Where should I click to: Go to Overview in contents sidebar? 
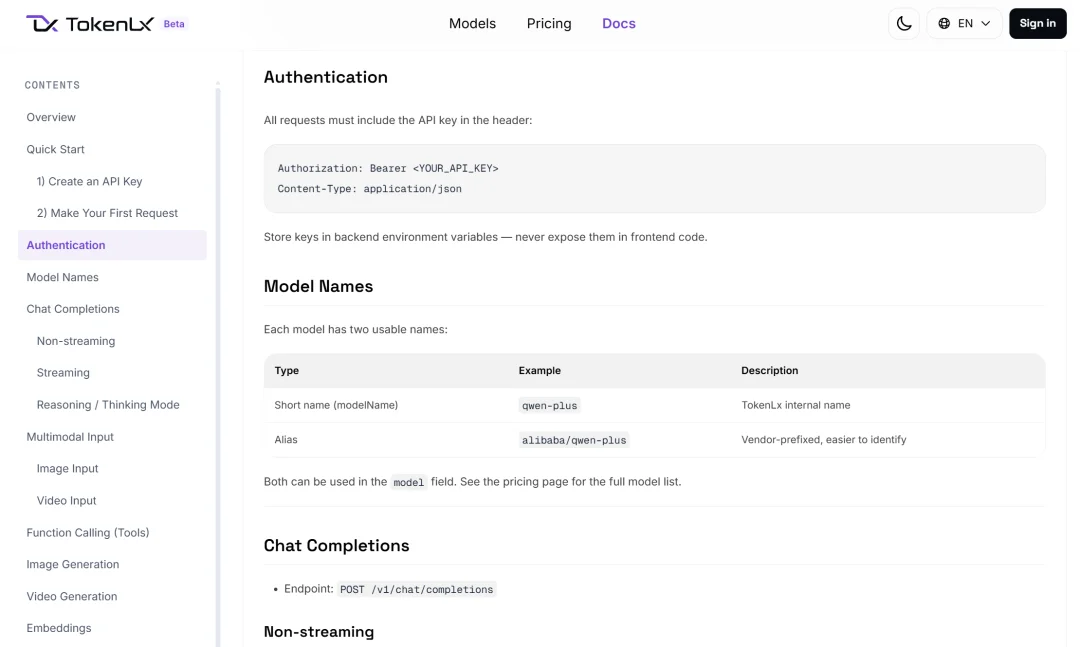tap(51, 117)
